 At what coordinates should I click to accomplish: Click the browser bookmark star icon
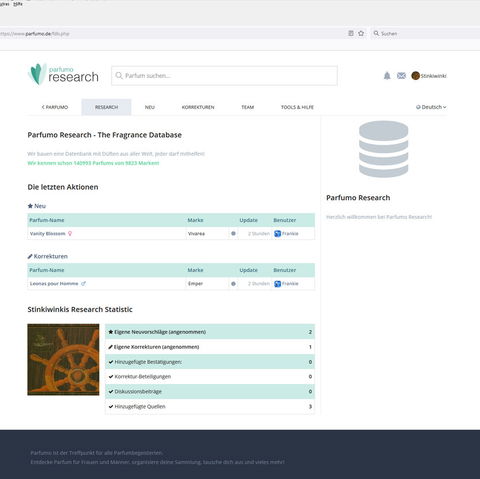click(361, 33)
